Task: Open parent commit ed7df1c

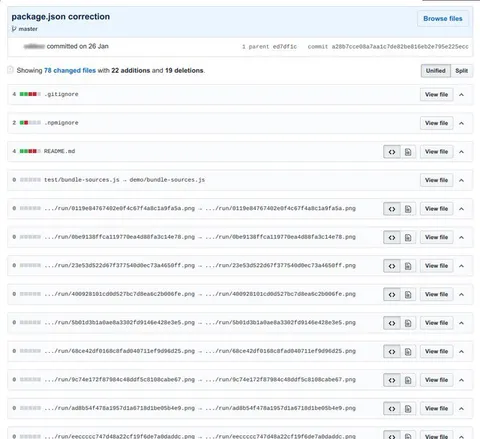Action: pyautogui.click(x=285, y=47)
